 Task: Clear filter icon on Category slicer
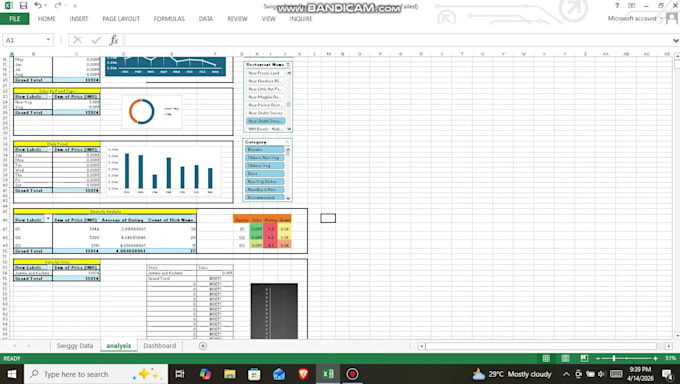[x=287, y=142]
